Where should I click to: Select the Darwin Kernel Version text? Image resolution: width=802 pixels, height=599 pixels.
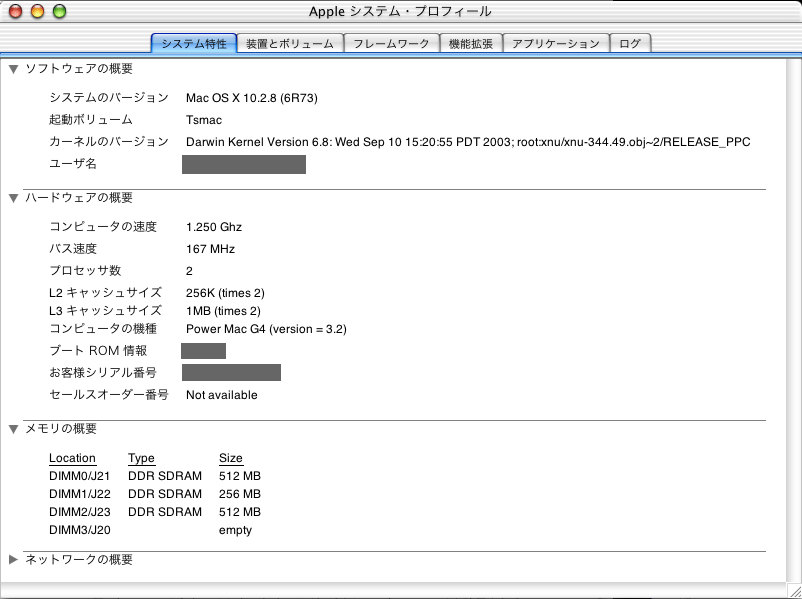[x=468, y=142]
